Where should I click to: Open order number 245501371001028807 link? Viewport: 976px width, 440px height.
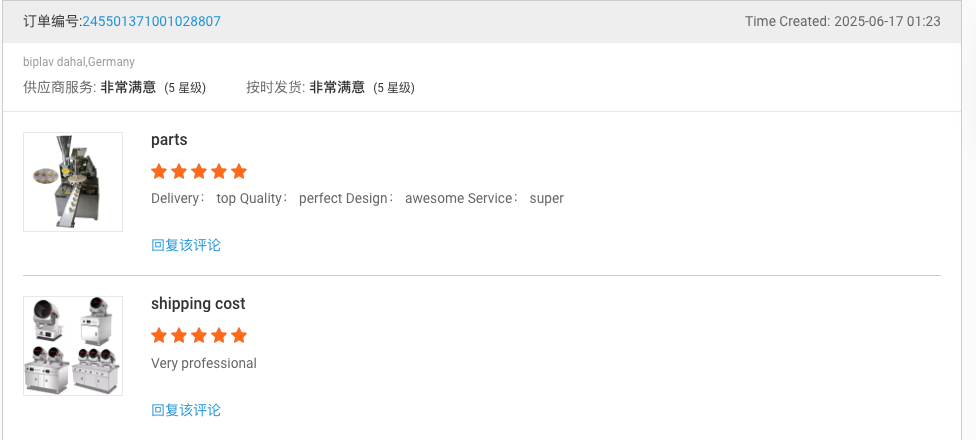coord(151,21)
